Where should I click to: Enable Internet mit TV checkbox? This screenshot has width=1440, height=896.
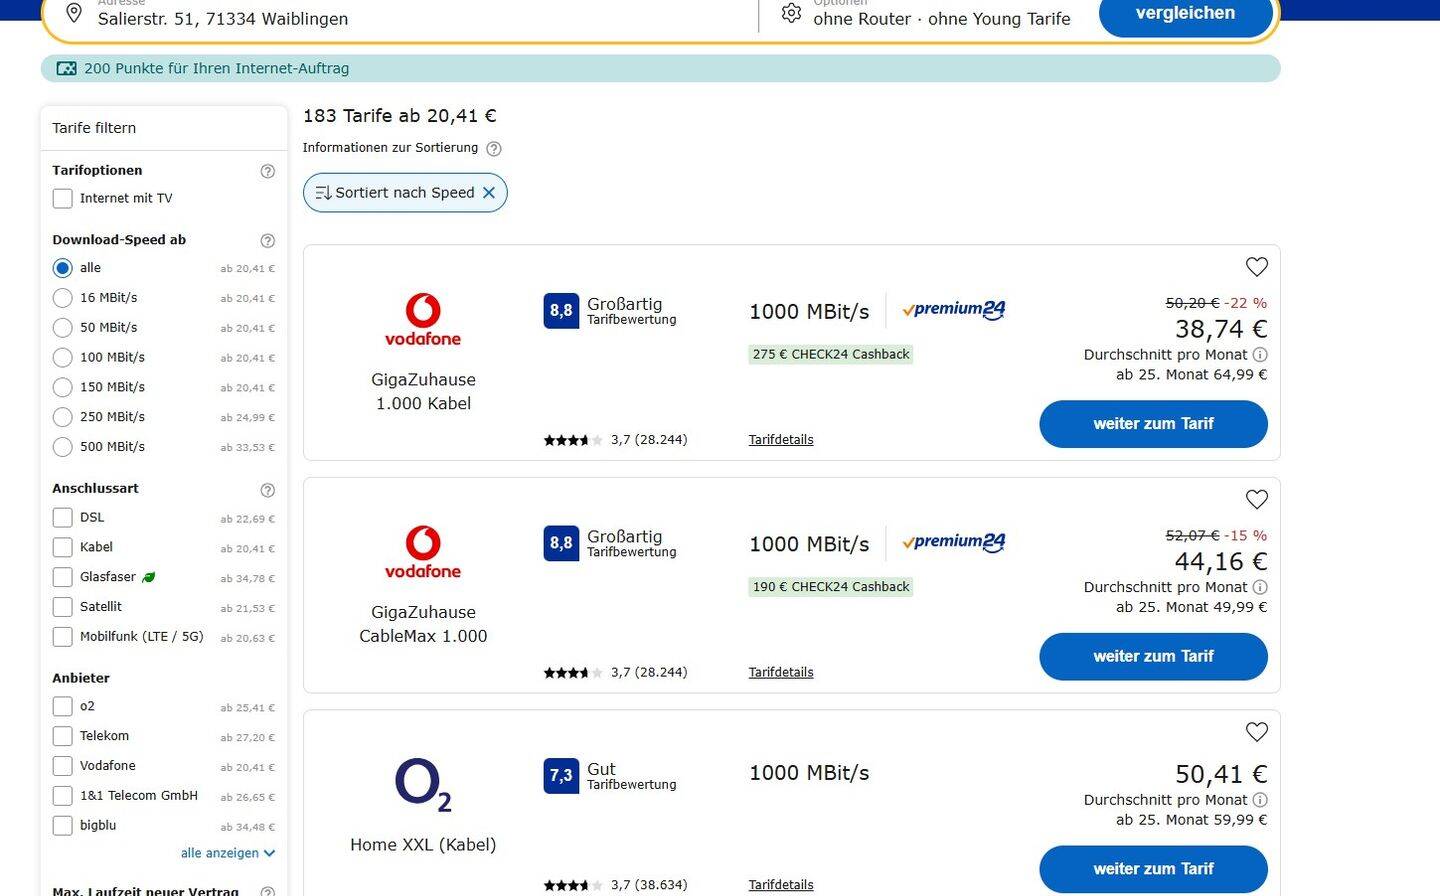tap(63, 199)
